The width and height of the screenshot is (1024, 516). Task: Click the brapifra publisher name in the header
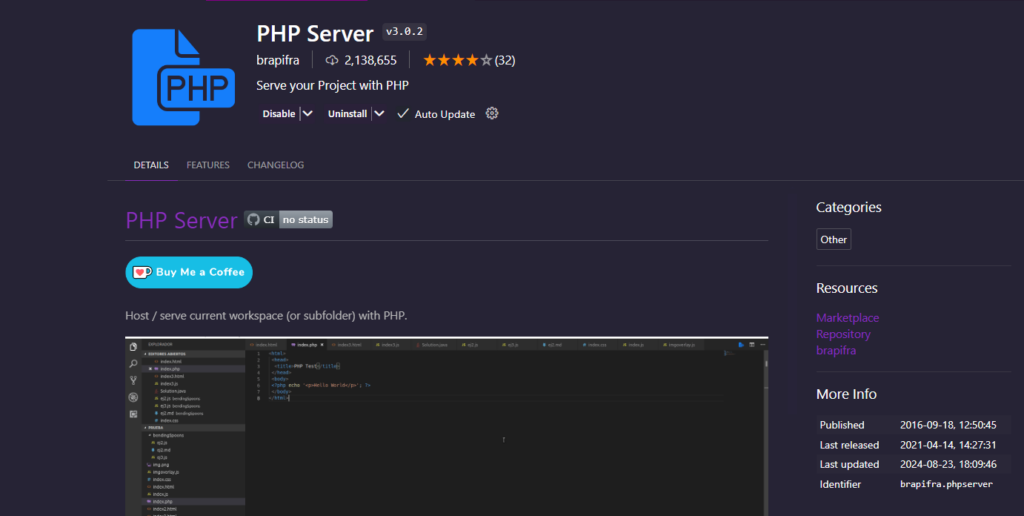coord(278,60)
